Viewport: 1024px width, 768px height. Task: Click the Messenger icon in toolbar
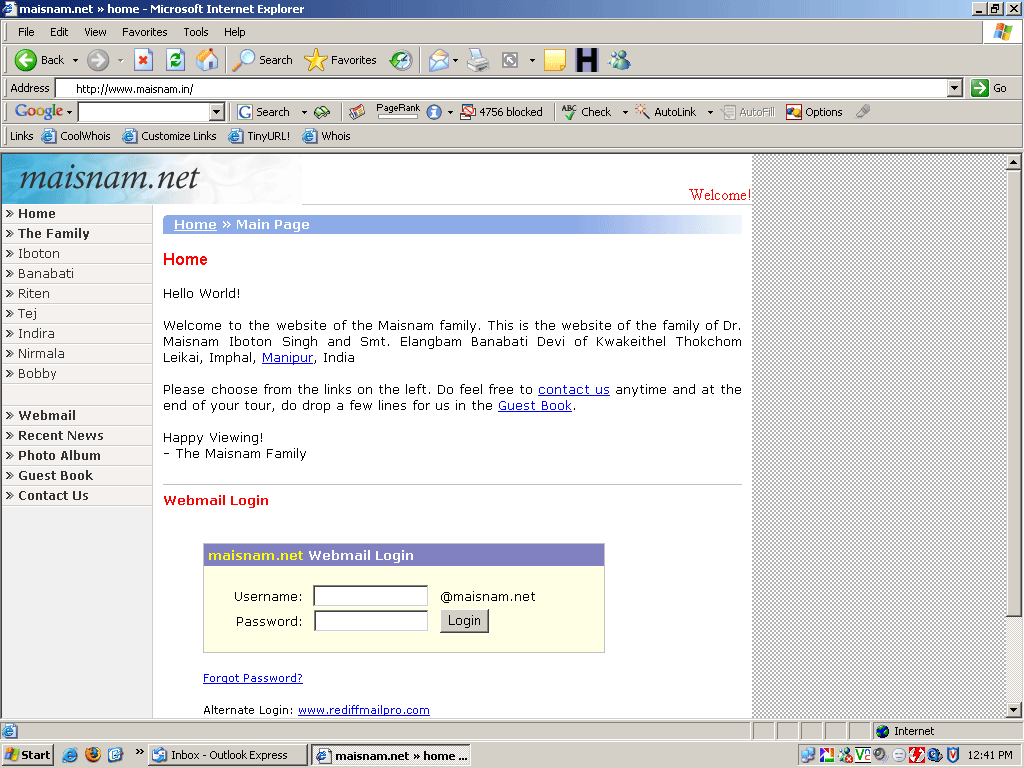click(x=619, y=60)
